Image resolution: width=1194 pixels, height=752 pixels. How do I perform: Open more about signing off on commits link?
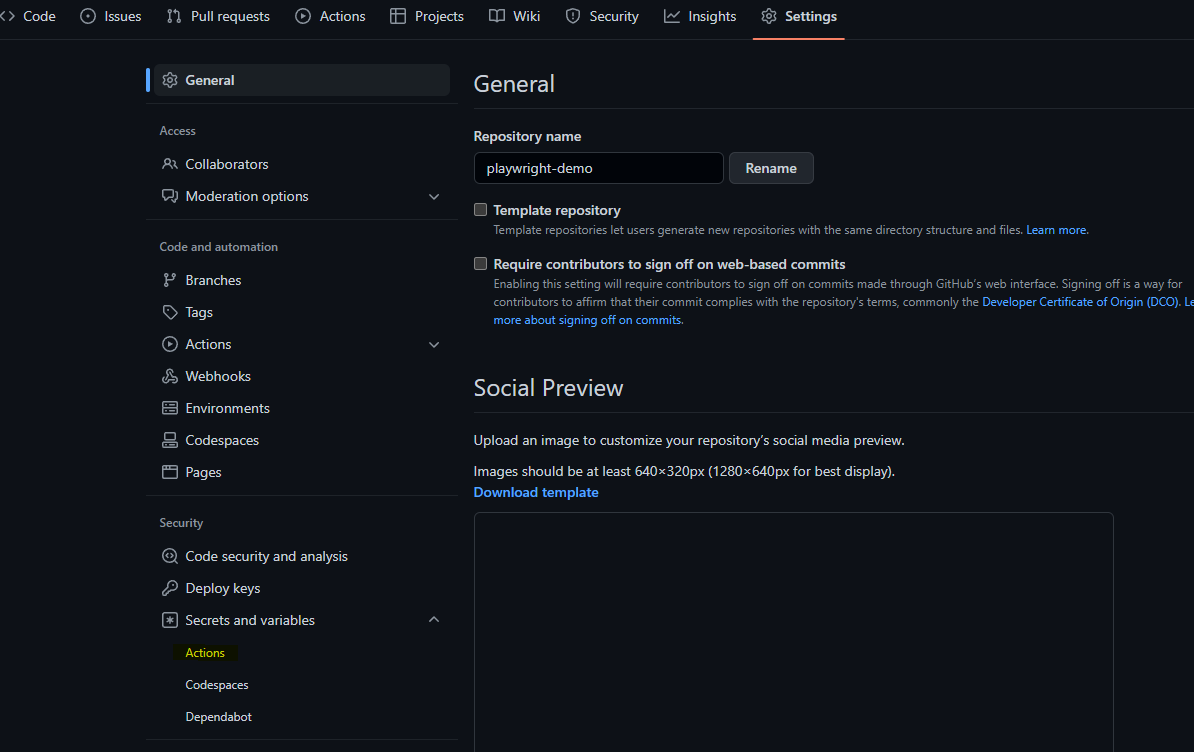(587, 320)
